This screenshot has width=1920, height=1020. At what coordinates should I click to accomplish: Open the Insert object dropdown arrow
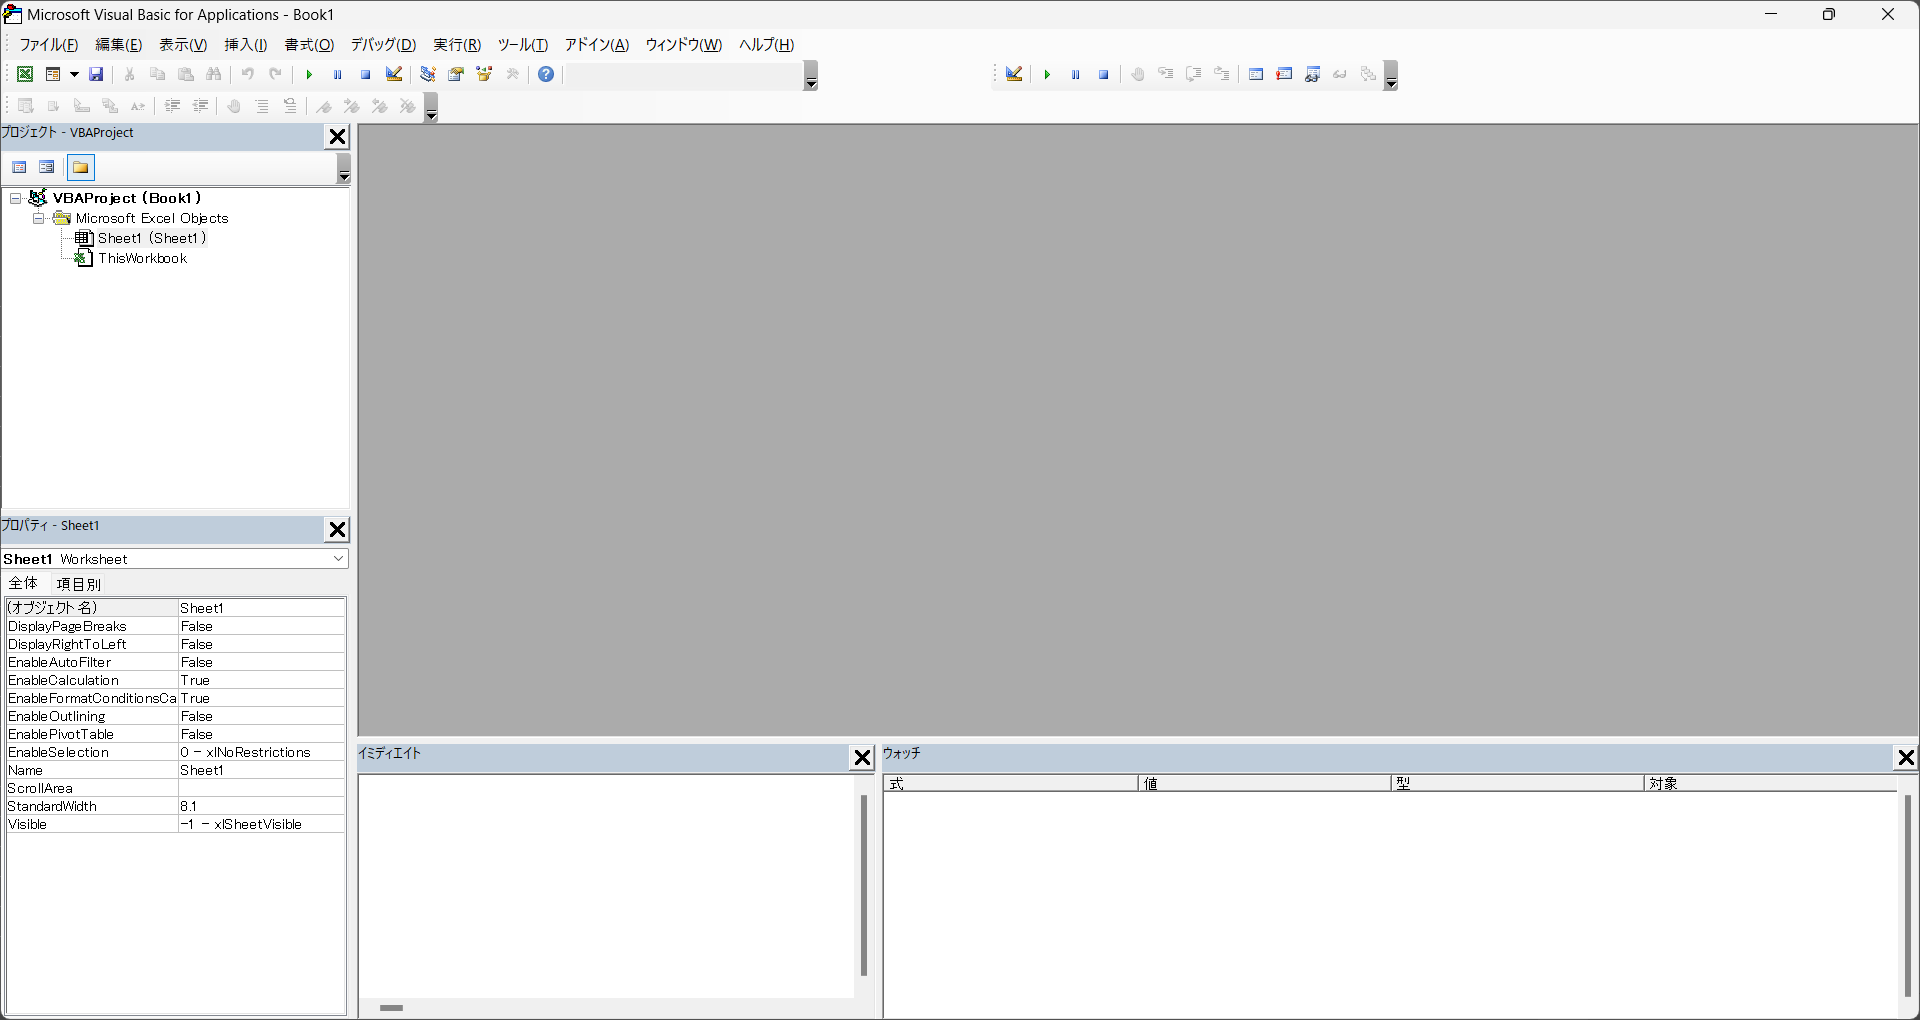(73, 74)
